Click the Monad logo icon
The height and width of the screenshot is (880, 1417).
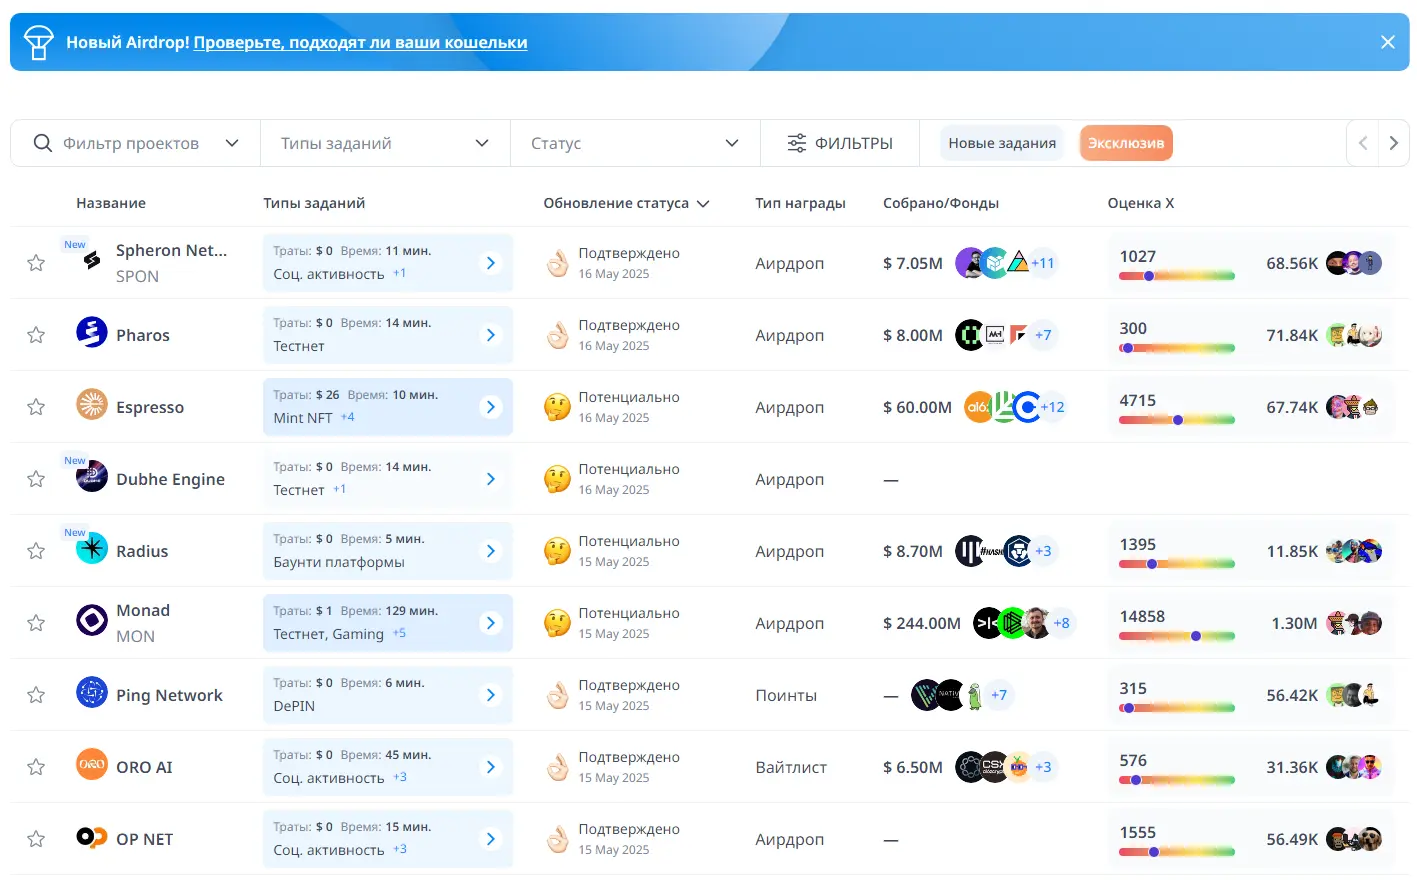pos(92,620)
